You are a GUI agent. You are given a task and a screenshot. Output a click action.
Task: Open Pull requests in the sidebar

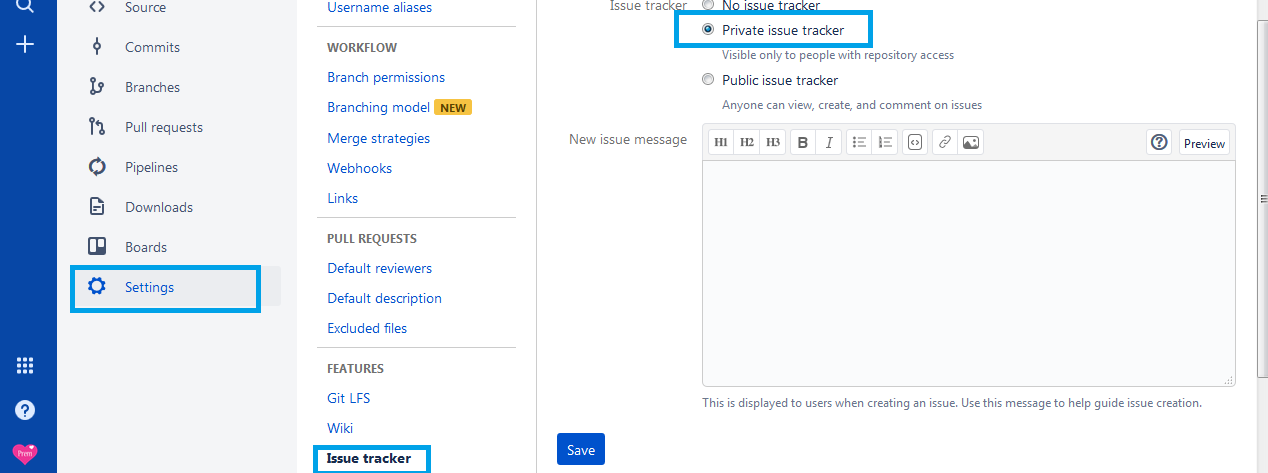point(163,127)
